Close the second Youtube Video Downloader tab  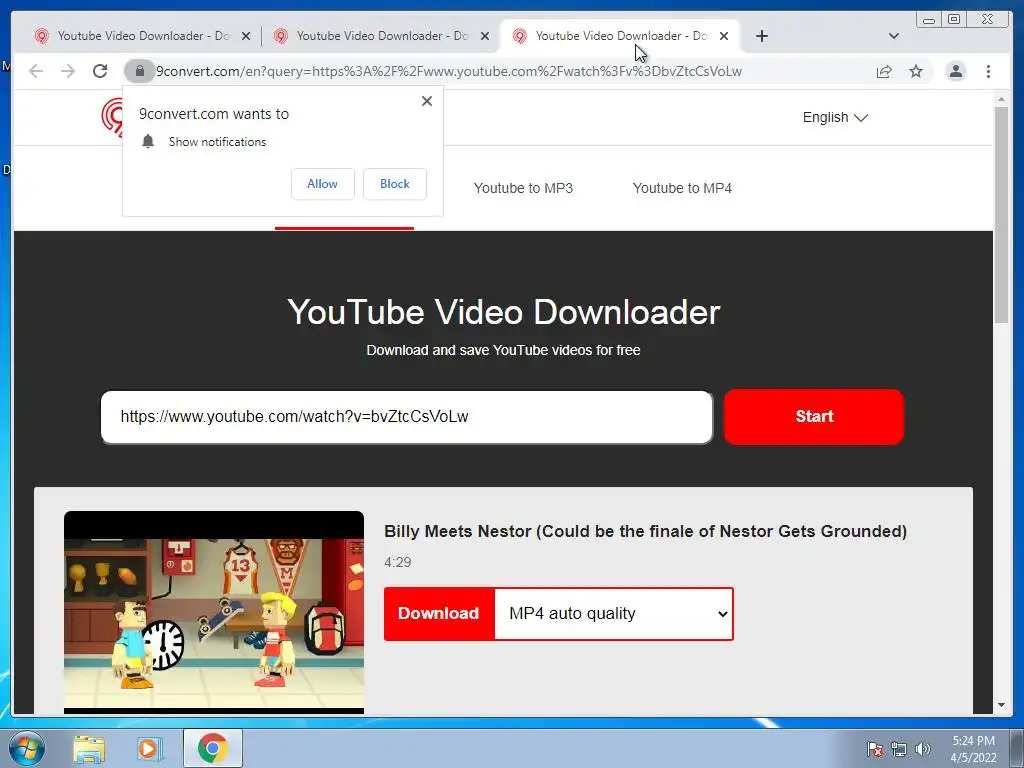pyautogui.click(x=485, y=37)
